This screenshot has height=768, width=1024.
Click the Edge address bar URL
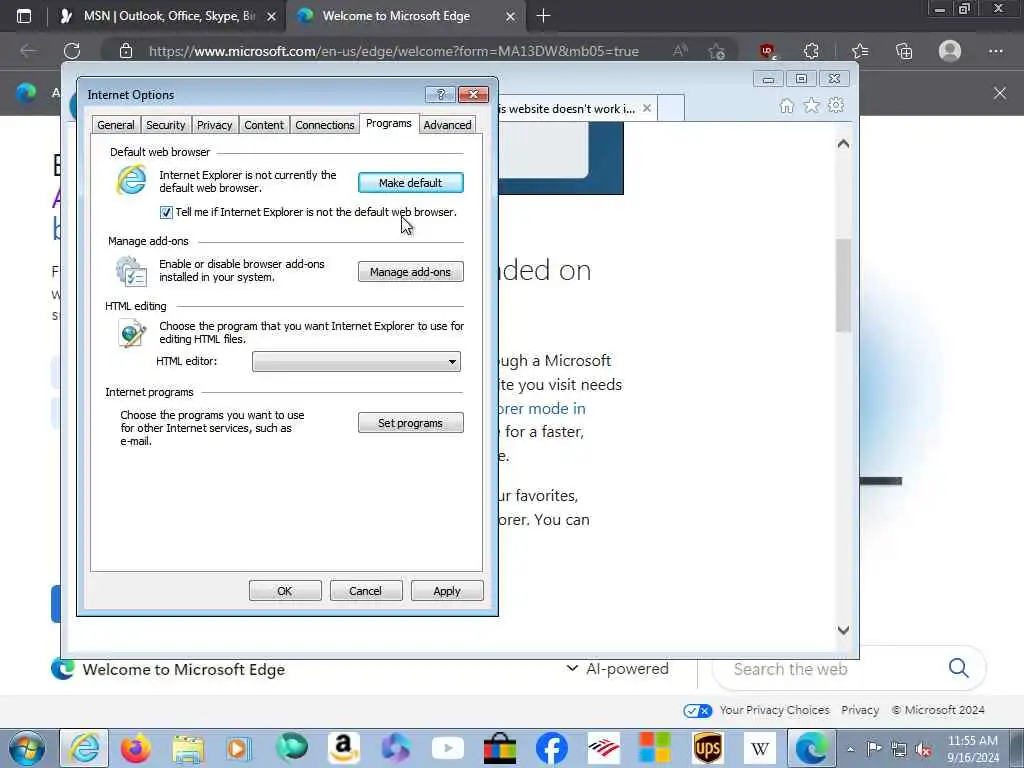[x=394, y=51]
